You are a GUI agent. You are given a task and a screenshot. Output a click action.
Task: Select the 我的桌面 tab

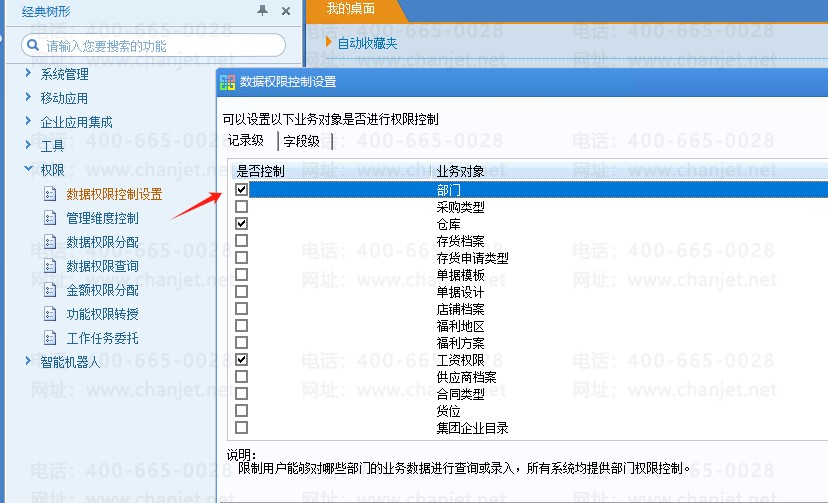coord(351,9)
